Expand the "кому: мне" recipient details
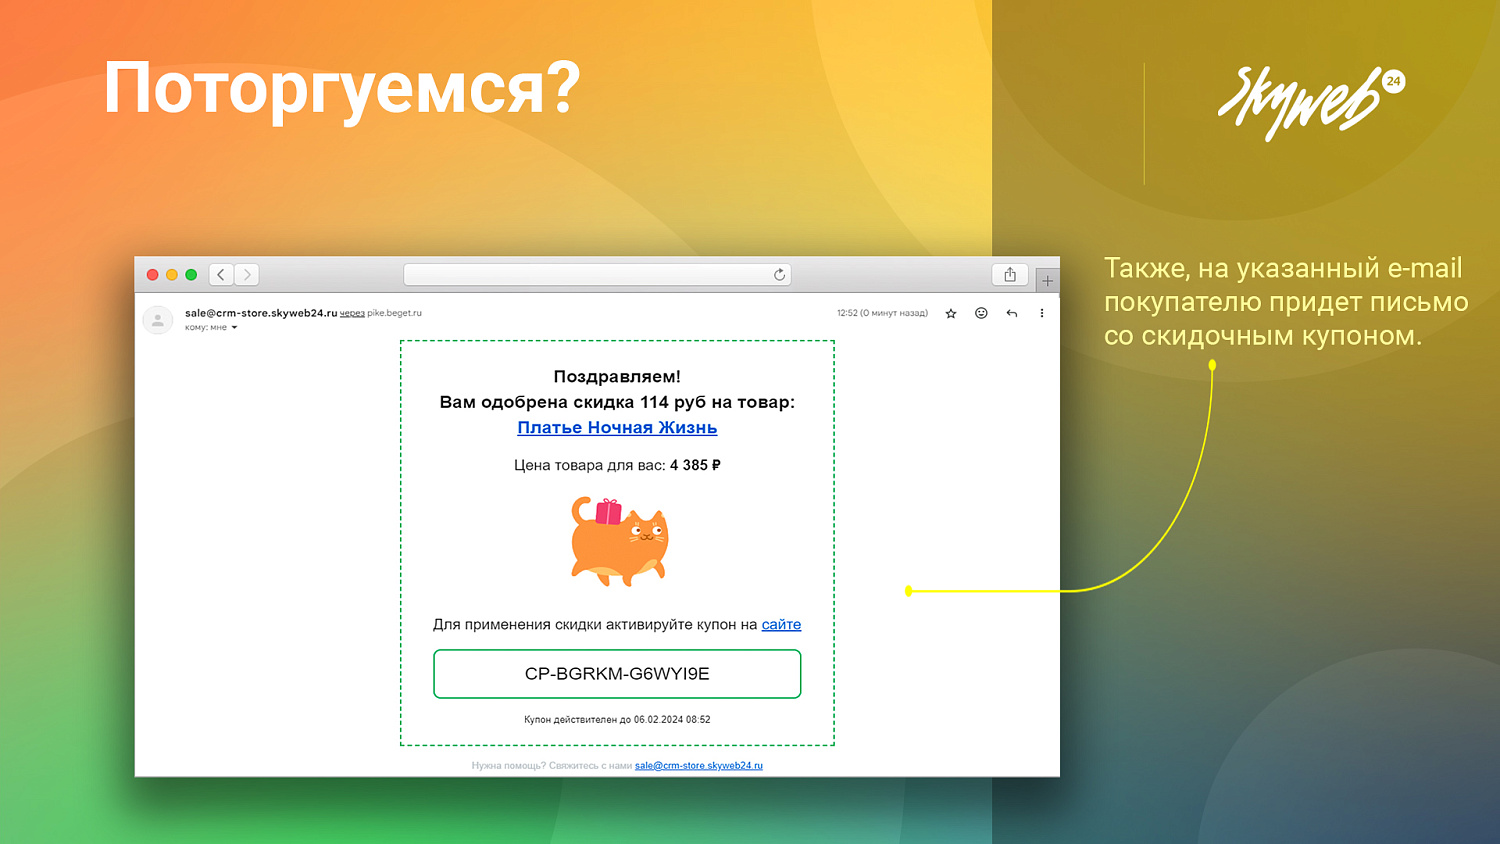The width and height of the screenshot is (1500, 844). click(x=212, y=327)
